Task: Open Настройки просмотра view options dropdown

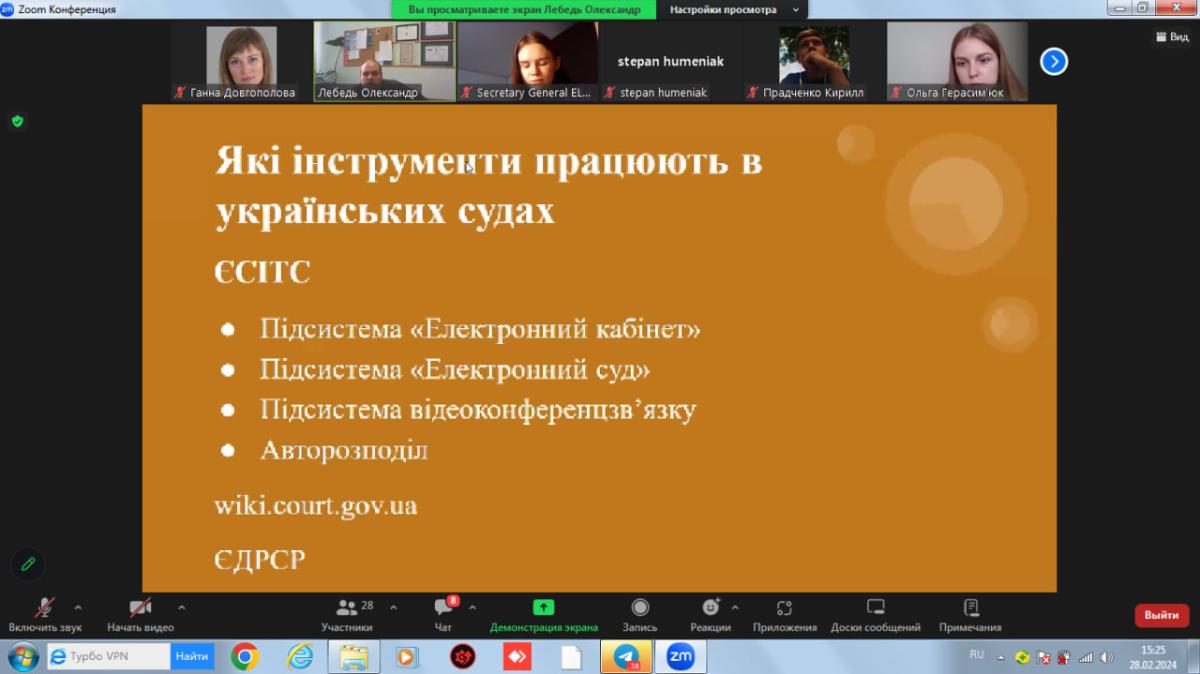Action: pyautogui.click(x=733, y=9)
